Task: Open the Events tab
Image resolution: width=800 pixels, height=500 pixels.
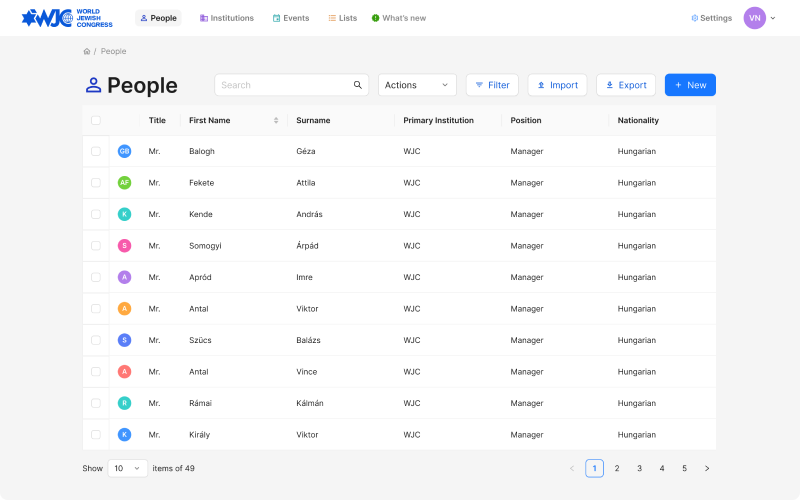Action: [291, 18]
